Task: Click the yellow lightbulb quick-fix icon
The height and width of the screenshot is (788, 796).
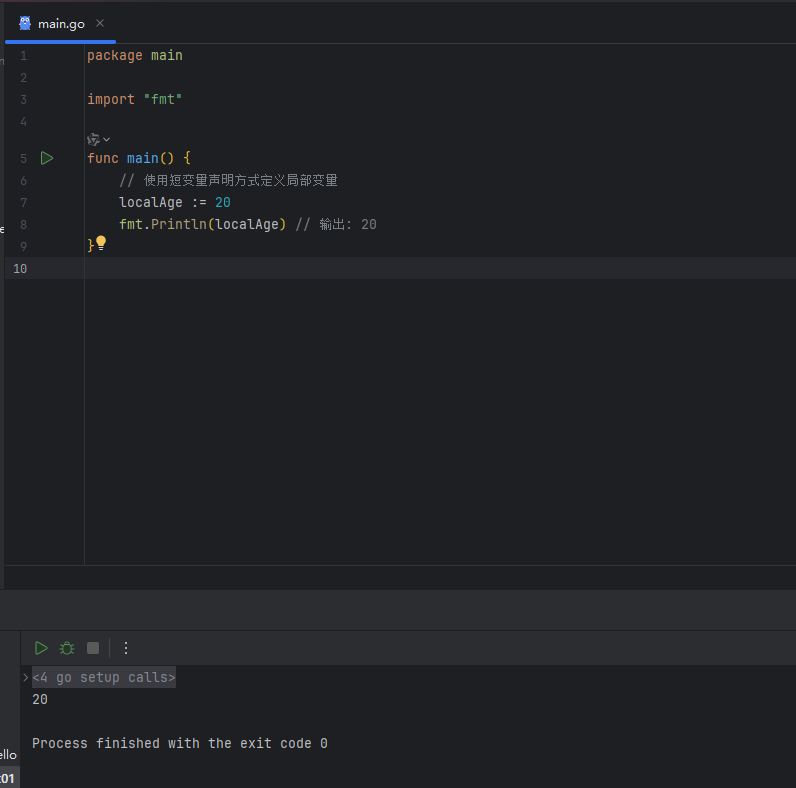Action: [x=100, y=243]
